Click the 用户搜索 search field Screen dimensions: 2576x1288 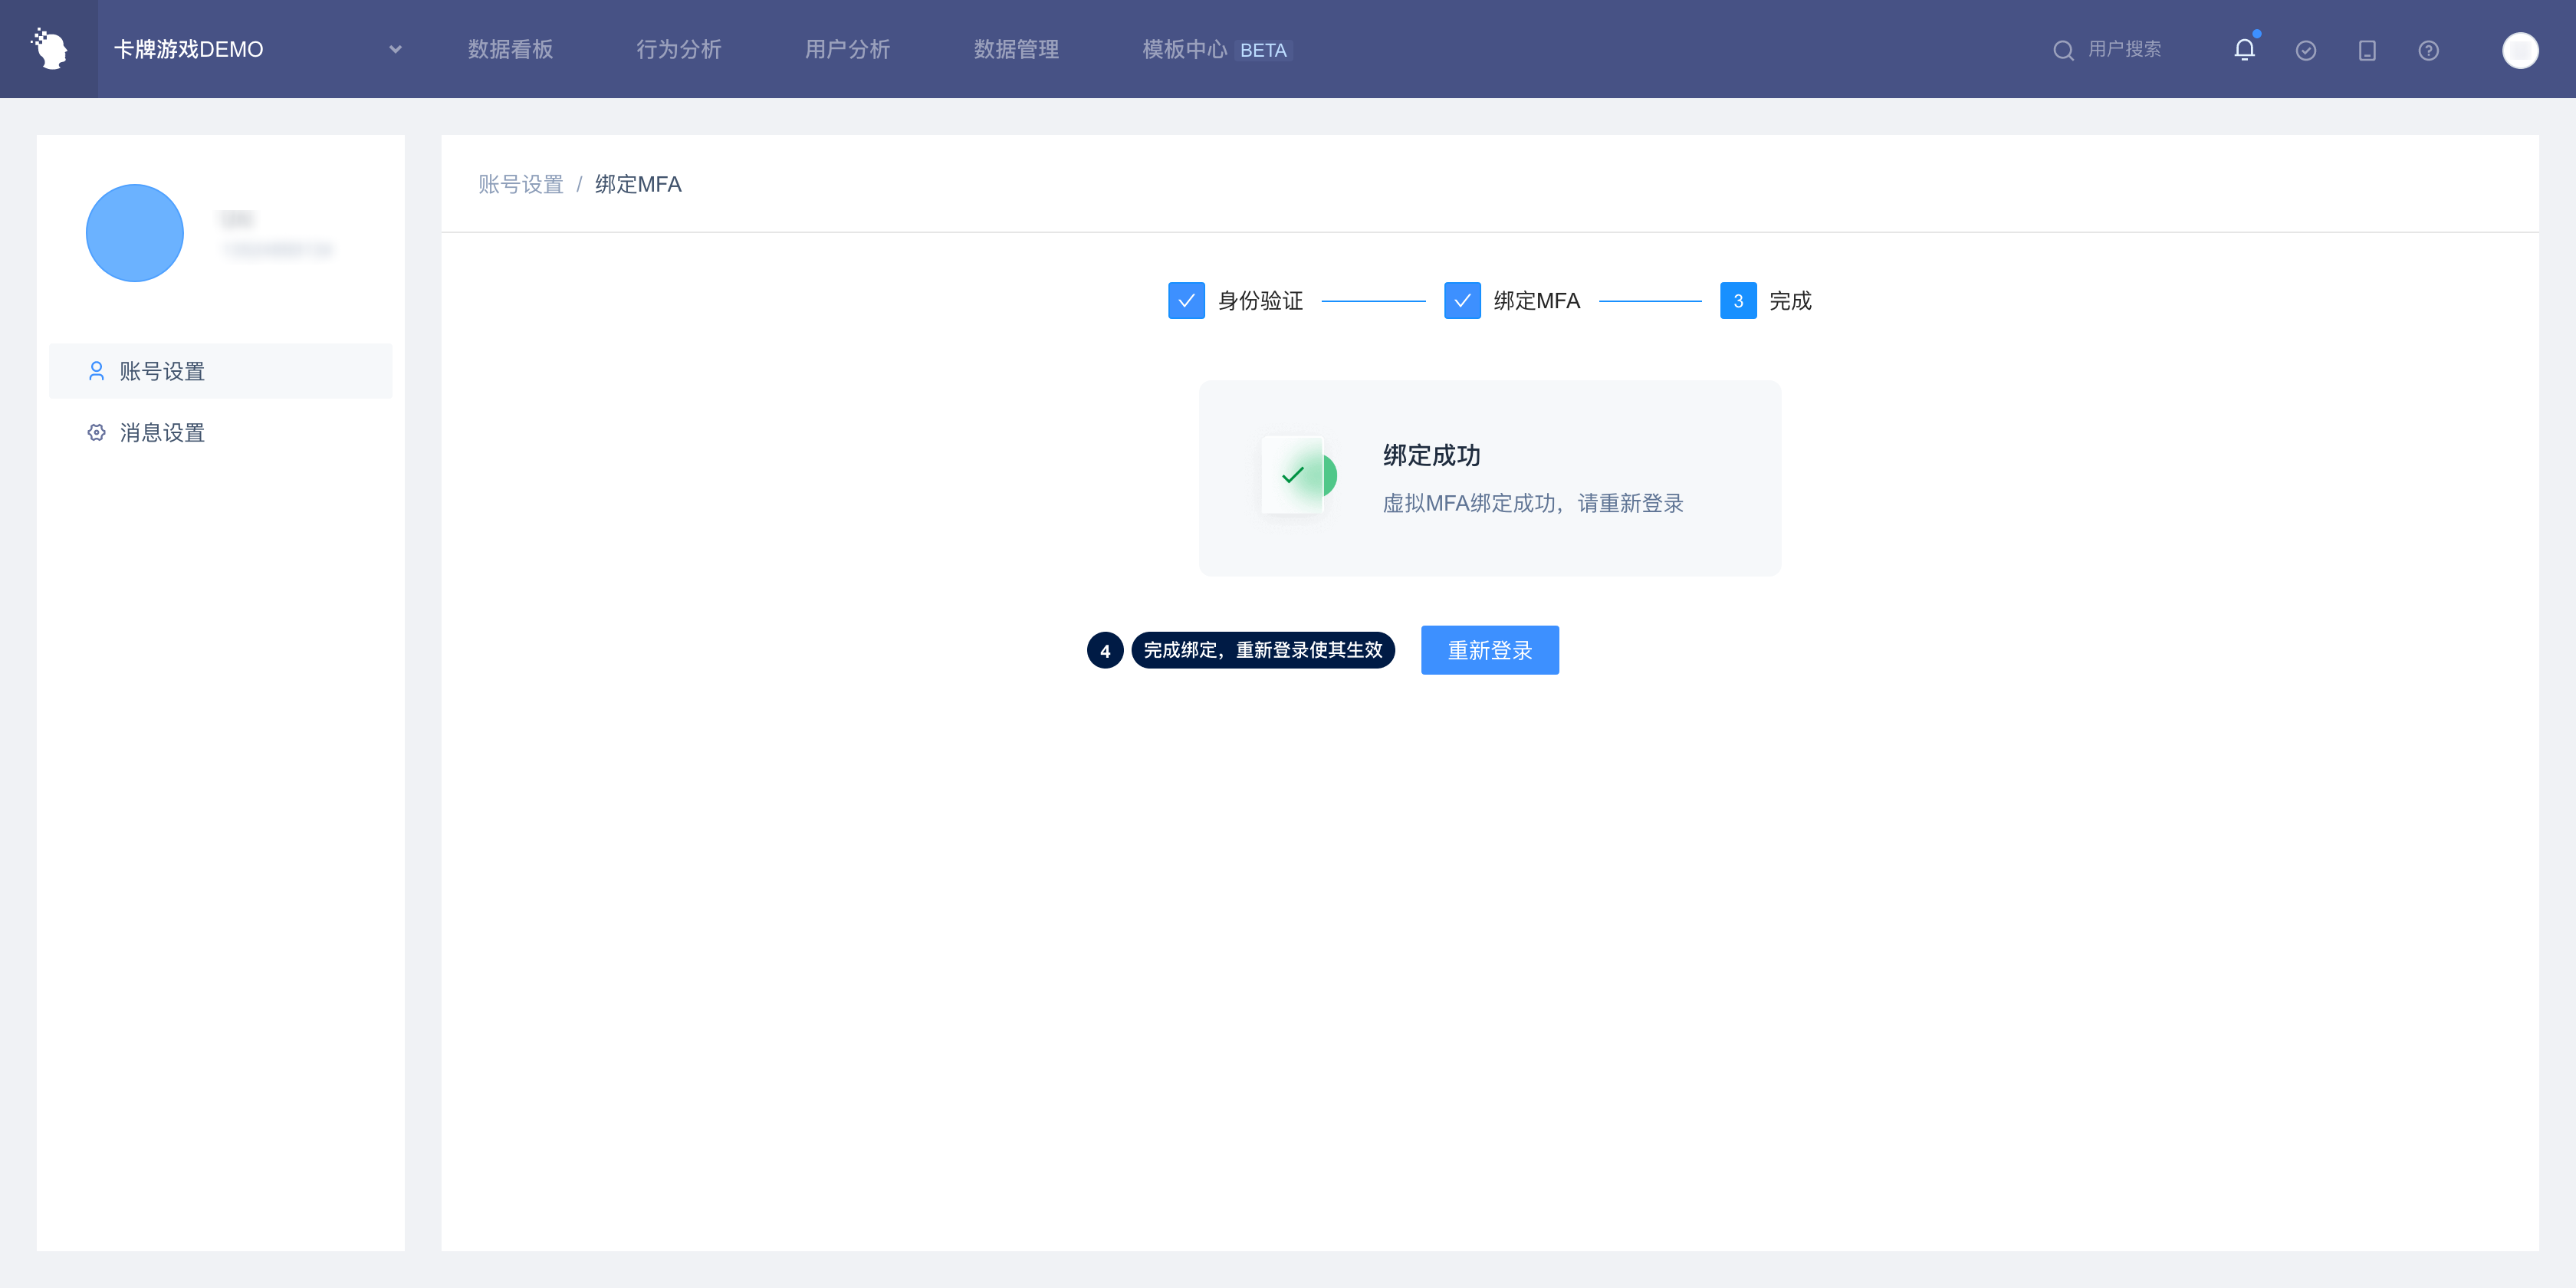tap(2124, 49)
